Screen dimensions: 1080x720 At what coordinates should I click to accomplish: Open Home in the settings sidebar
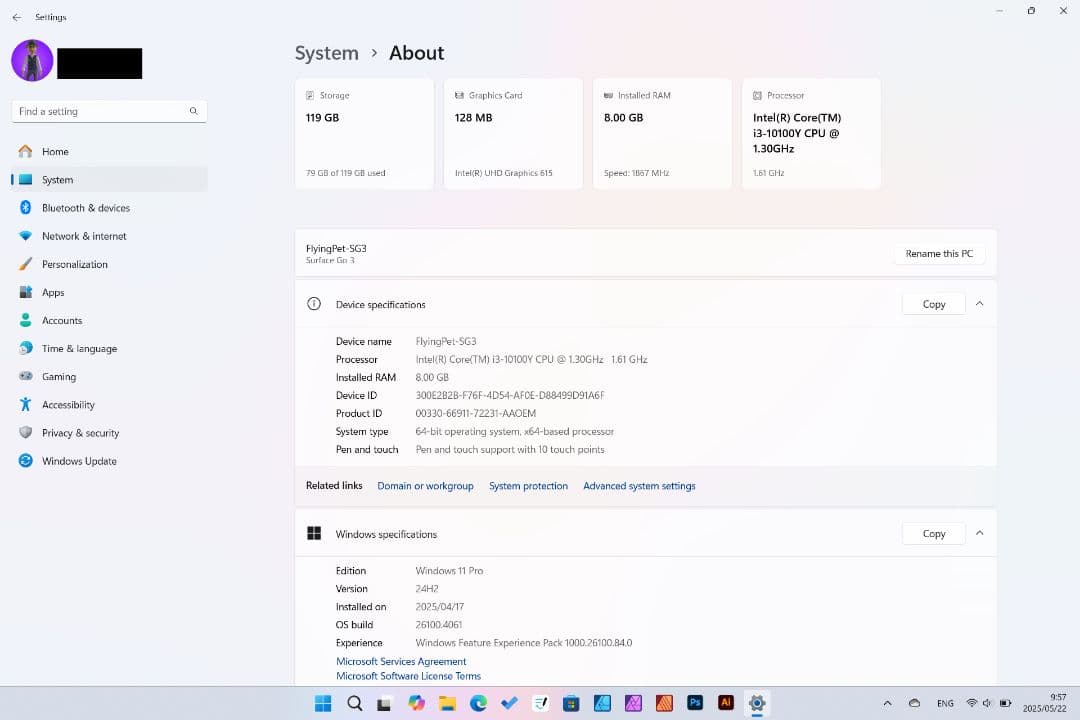[x=109, y=152]
